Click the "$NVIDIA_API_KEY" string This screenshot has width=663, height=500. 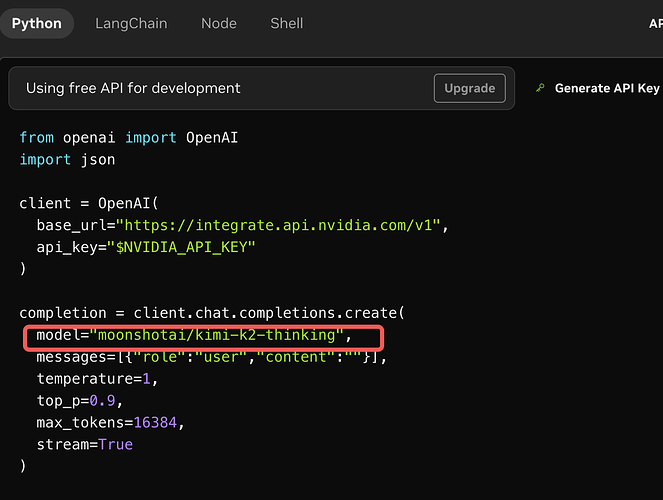(181, 247)
